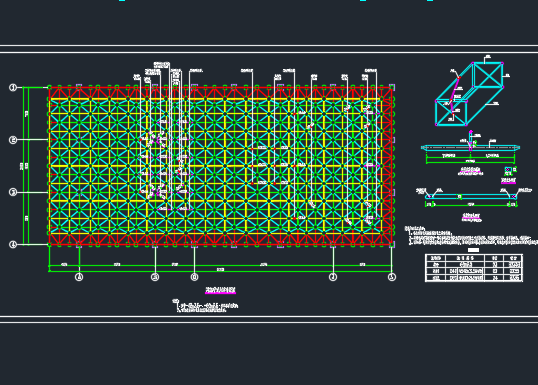Click the notes text beneath the plan title
Viewport: 538px width, 385px height.
pyautogui.click(x=205, y=306)
